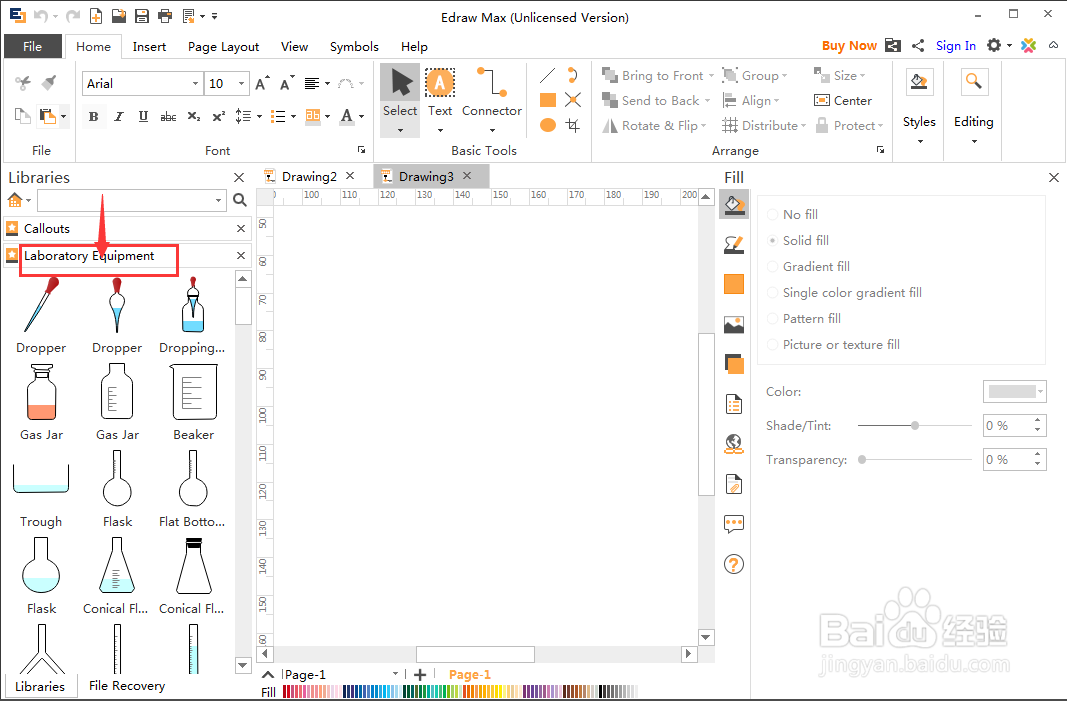The height and width of the screenshot is (701, 1067).
Task: Open the Page-1 page selector dropdown
Action: pos(395,674)
